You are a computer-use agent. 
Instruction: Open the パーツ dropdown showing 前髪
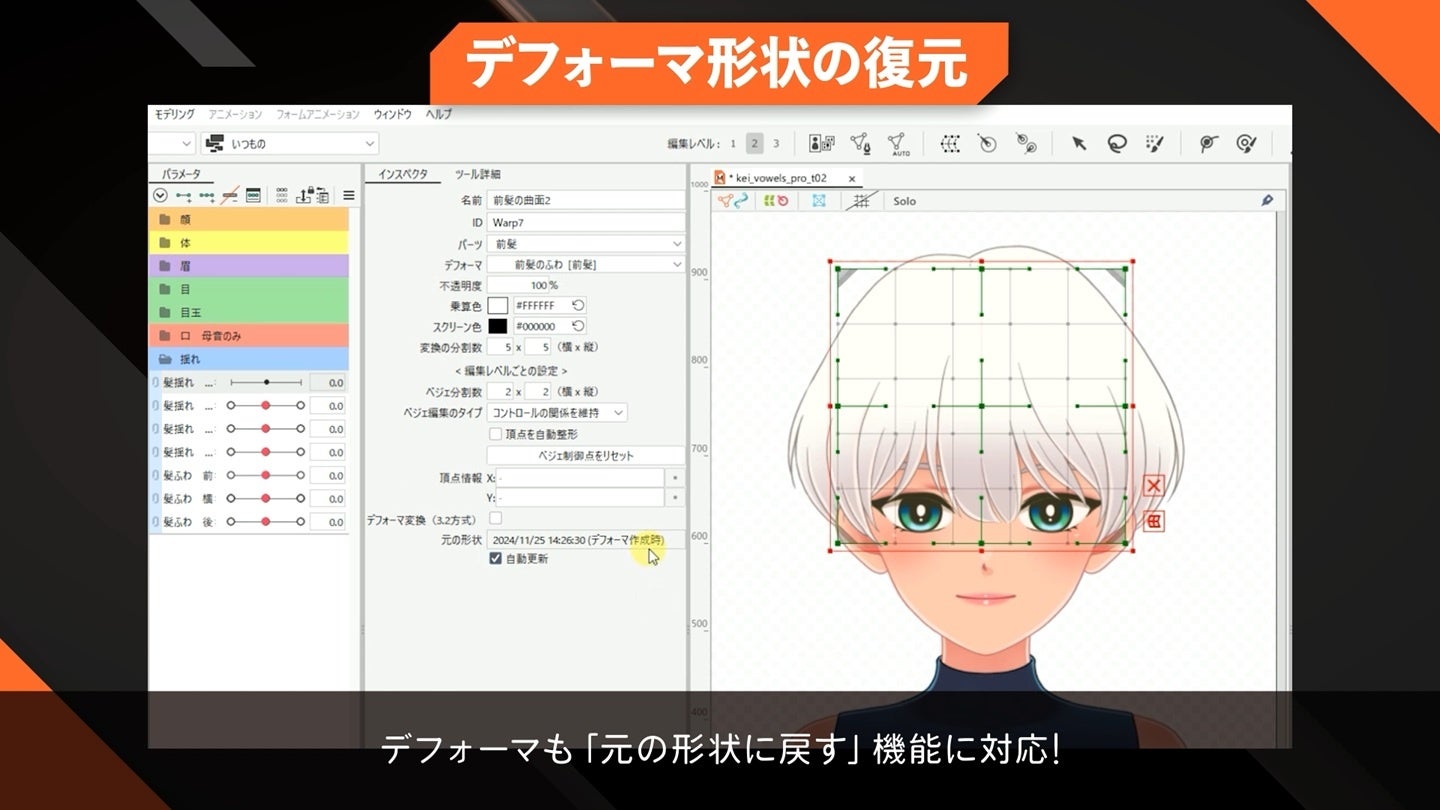point(586,244)
